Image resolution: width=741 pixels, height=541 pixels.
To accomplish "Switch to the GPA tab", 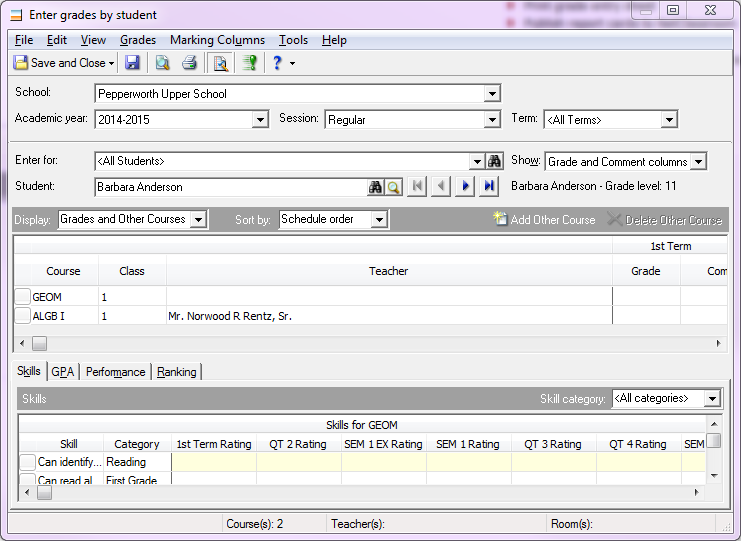I will [63, 372].
